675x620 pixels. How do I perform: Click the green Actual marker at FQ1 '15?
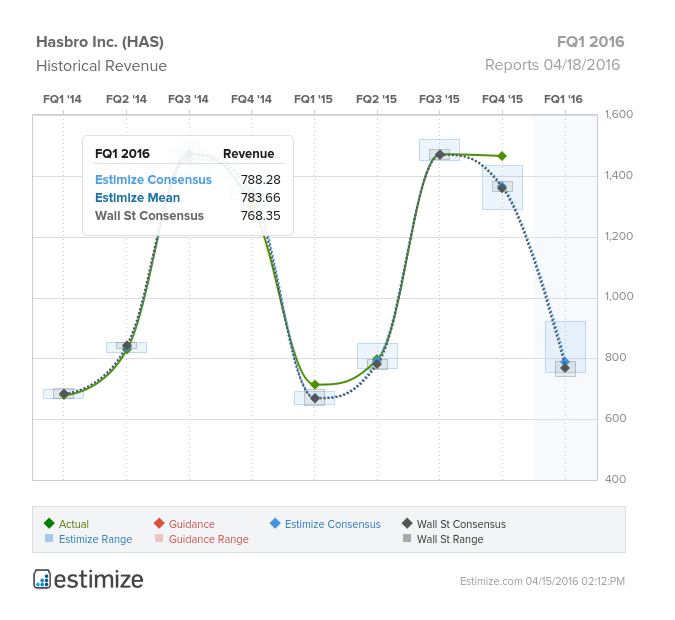point(315,384)
